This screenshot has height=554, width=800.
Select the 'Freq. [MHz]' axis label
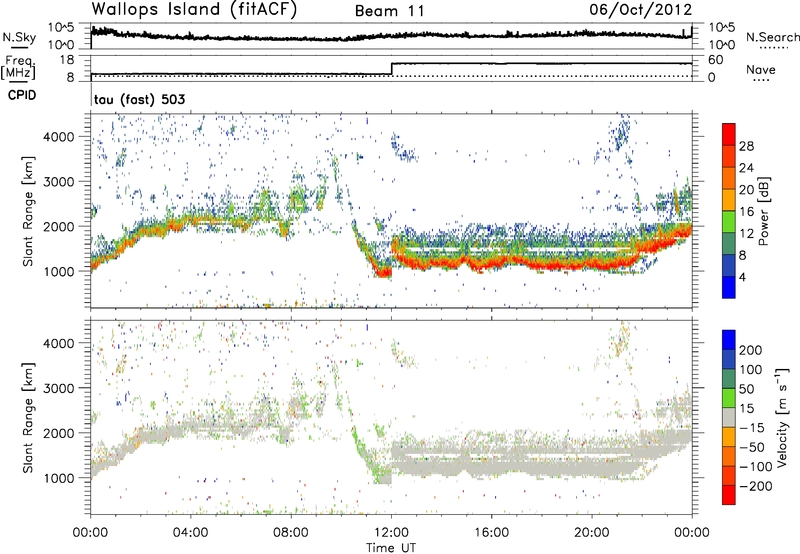click(x=18, y=68)
